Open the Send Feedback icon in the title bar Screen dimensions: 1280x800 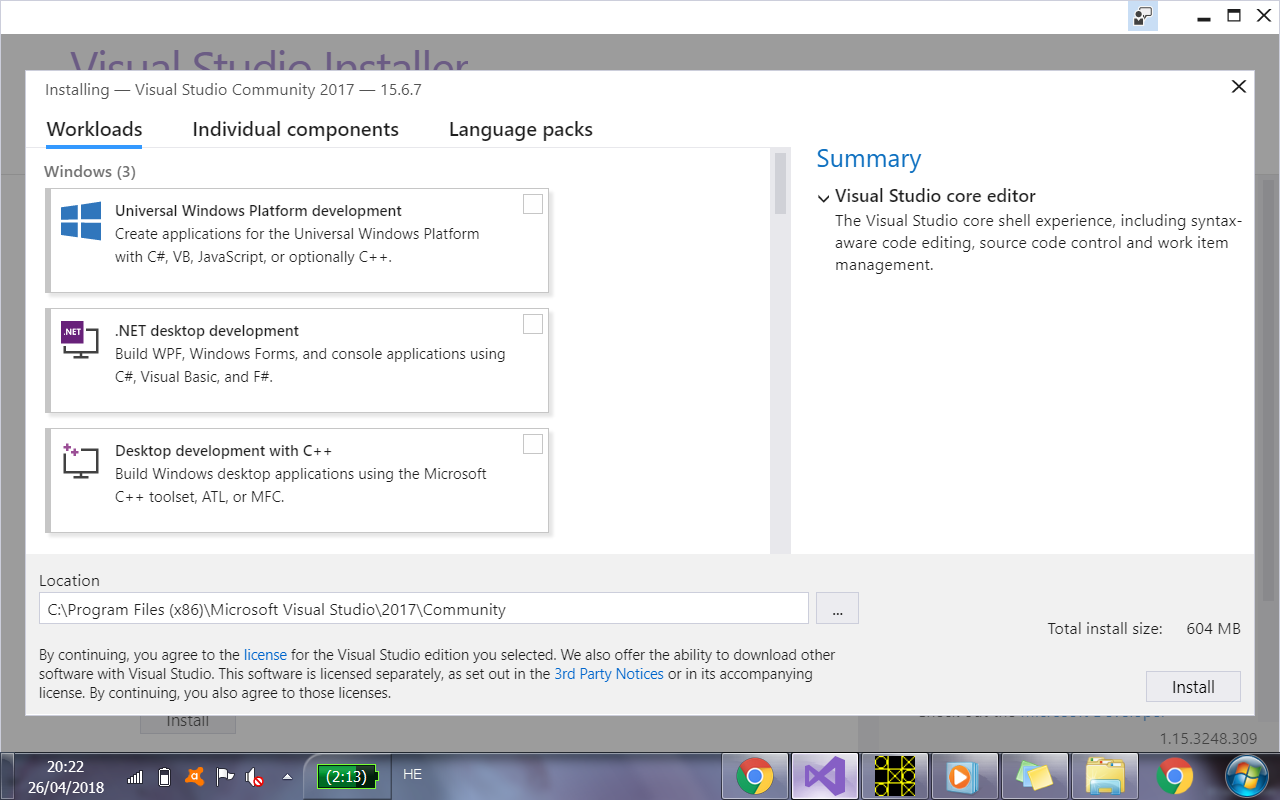(x=1142, y=15)
